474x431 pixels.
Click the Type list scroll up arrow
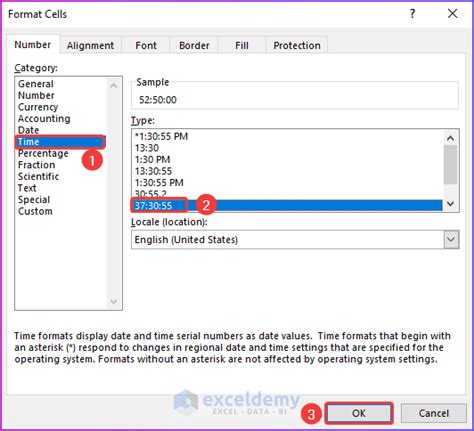(x=451, y=138)
